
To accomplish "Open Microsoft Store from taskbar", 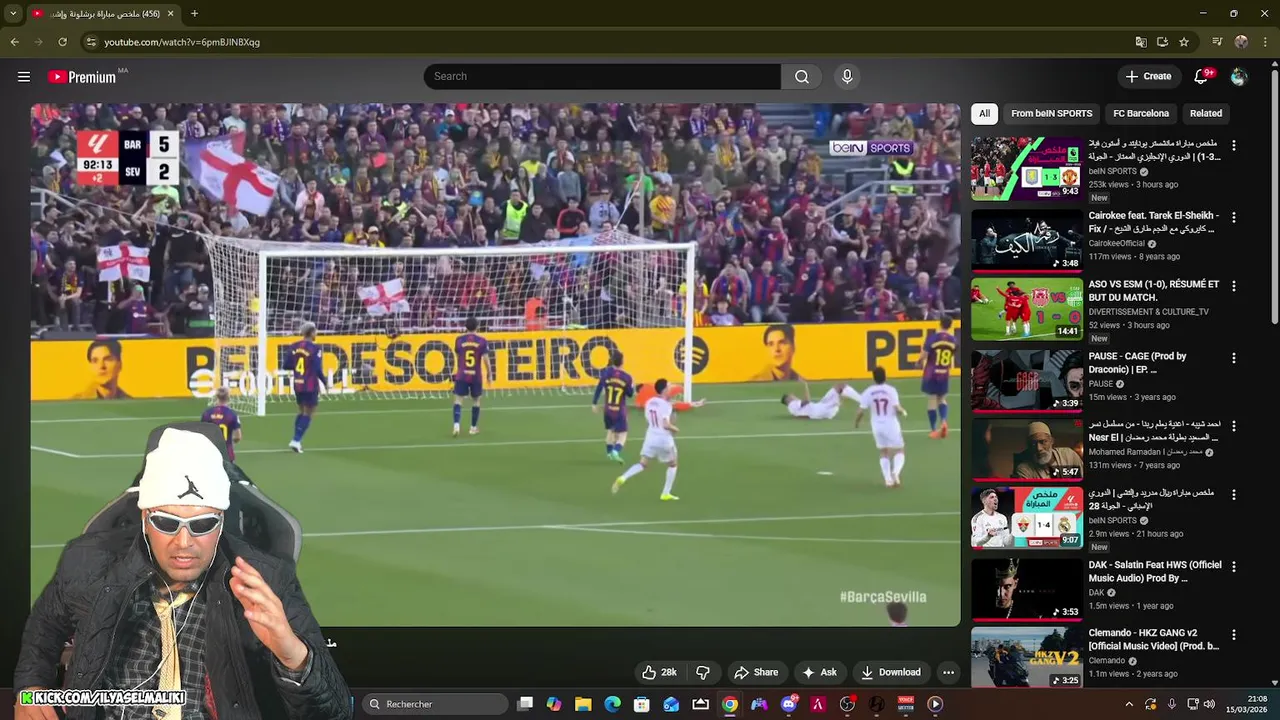I will tap(642, 704).
